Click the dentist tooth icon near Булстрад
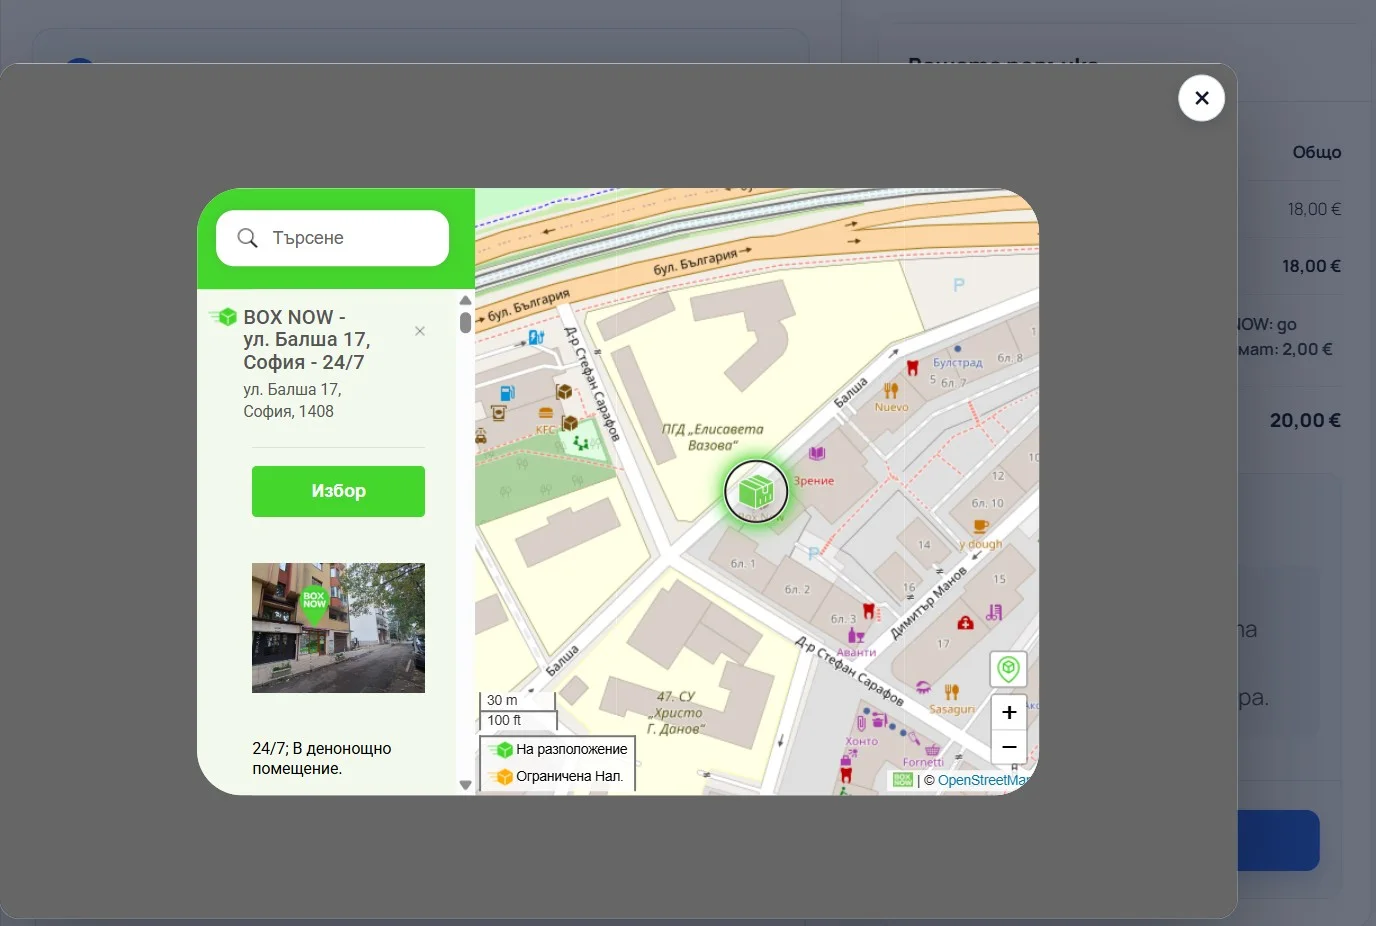Screen dimensions: 1376x926 [x=912, y=368]
